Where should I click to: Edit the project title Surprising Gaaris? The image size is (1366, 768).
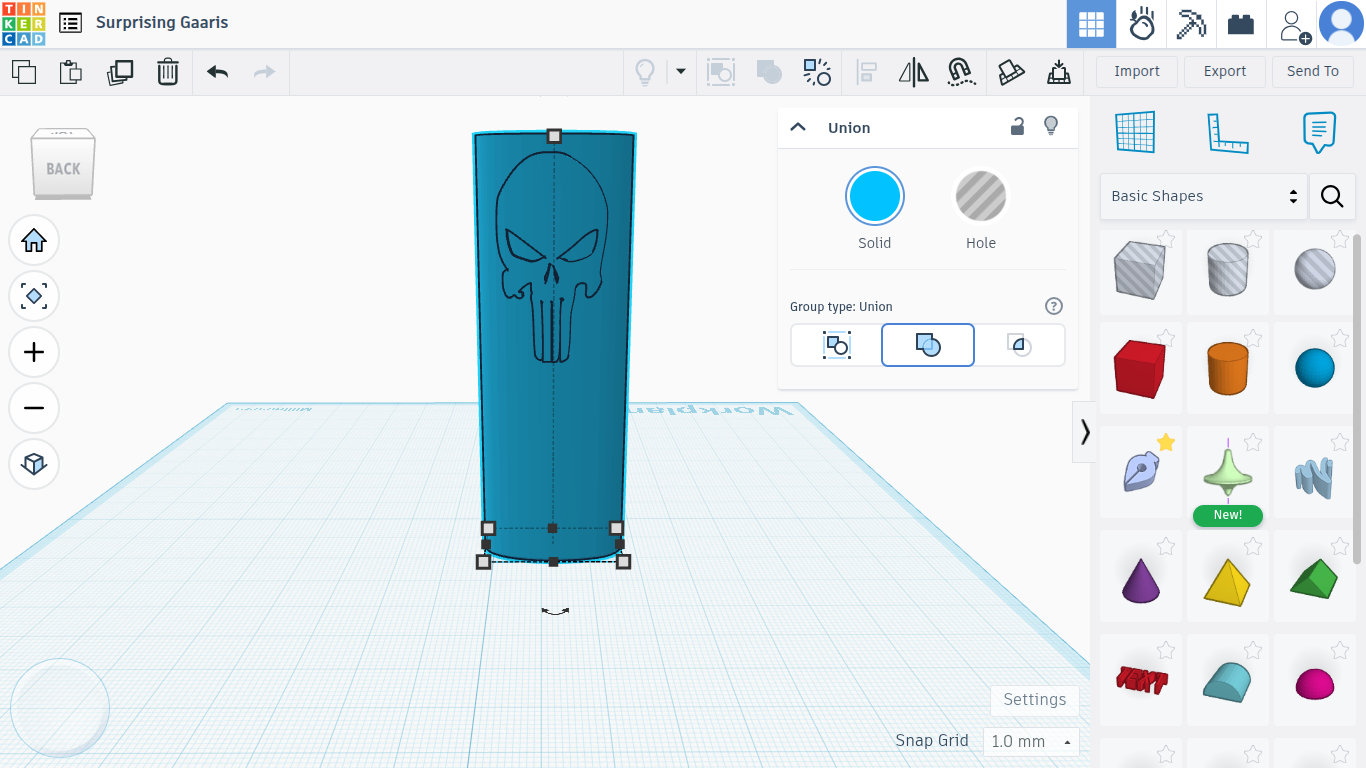tap(162, 22)
